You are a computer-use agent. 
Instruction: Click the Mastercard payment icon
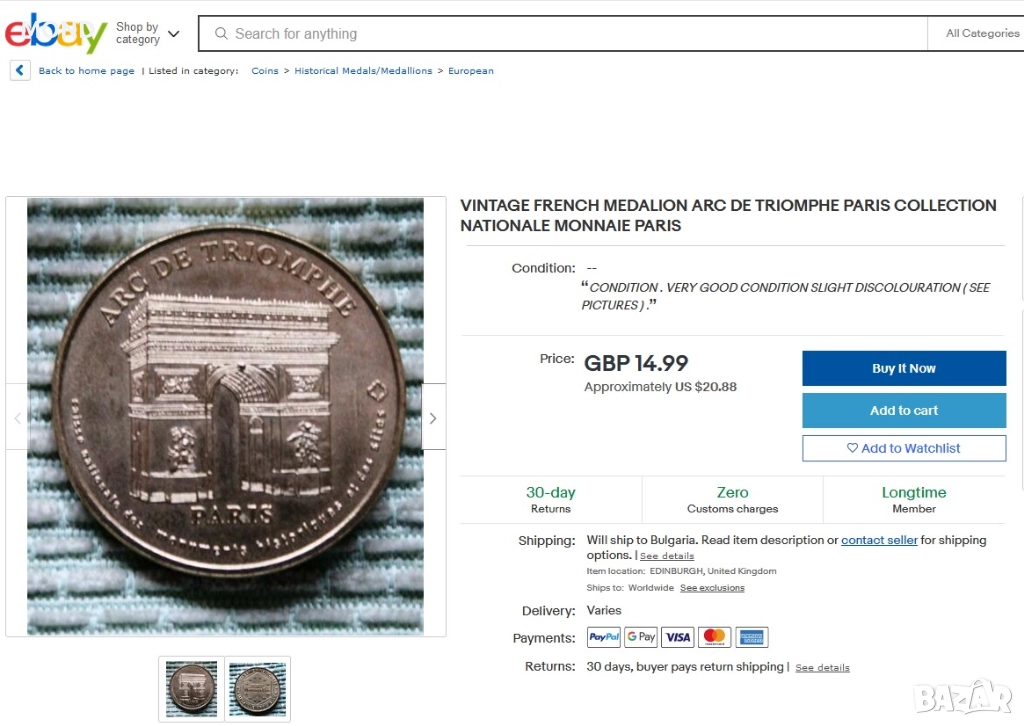point(714,637)
